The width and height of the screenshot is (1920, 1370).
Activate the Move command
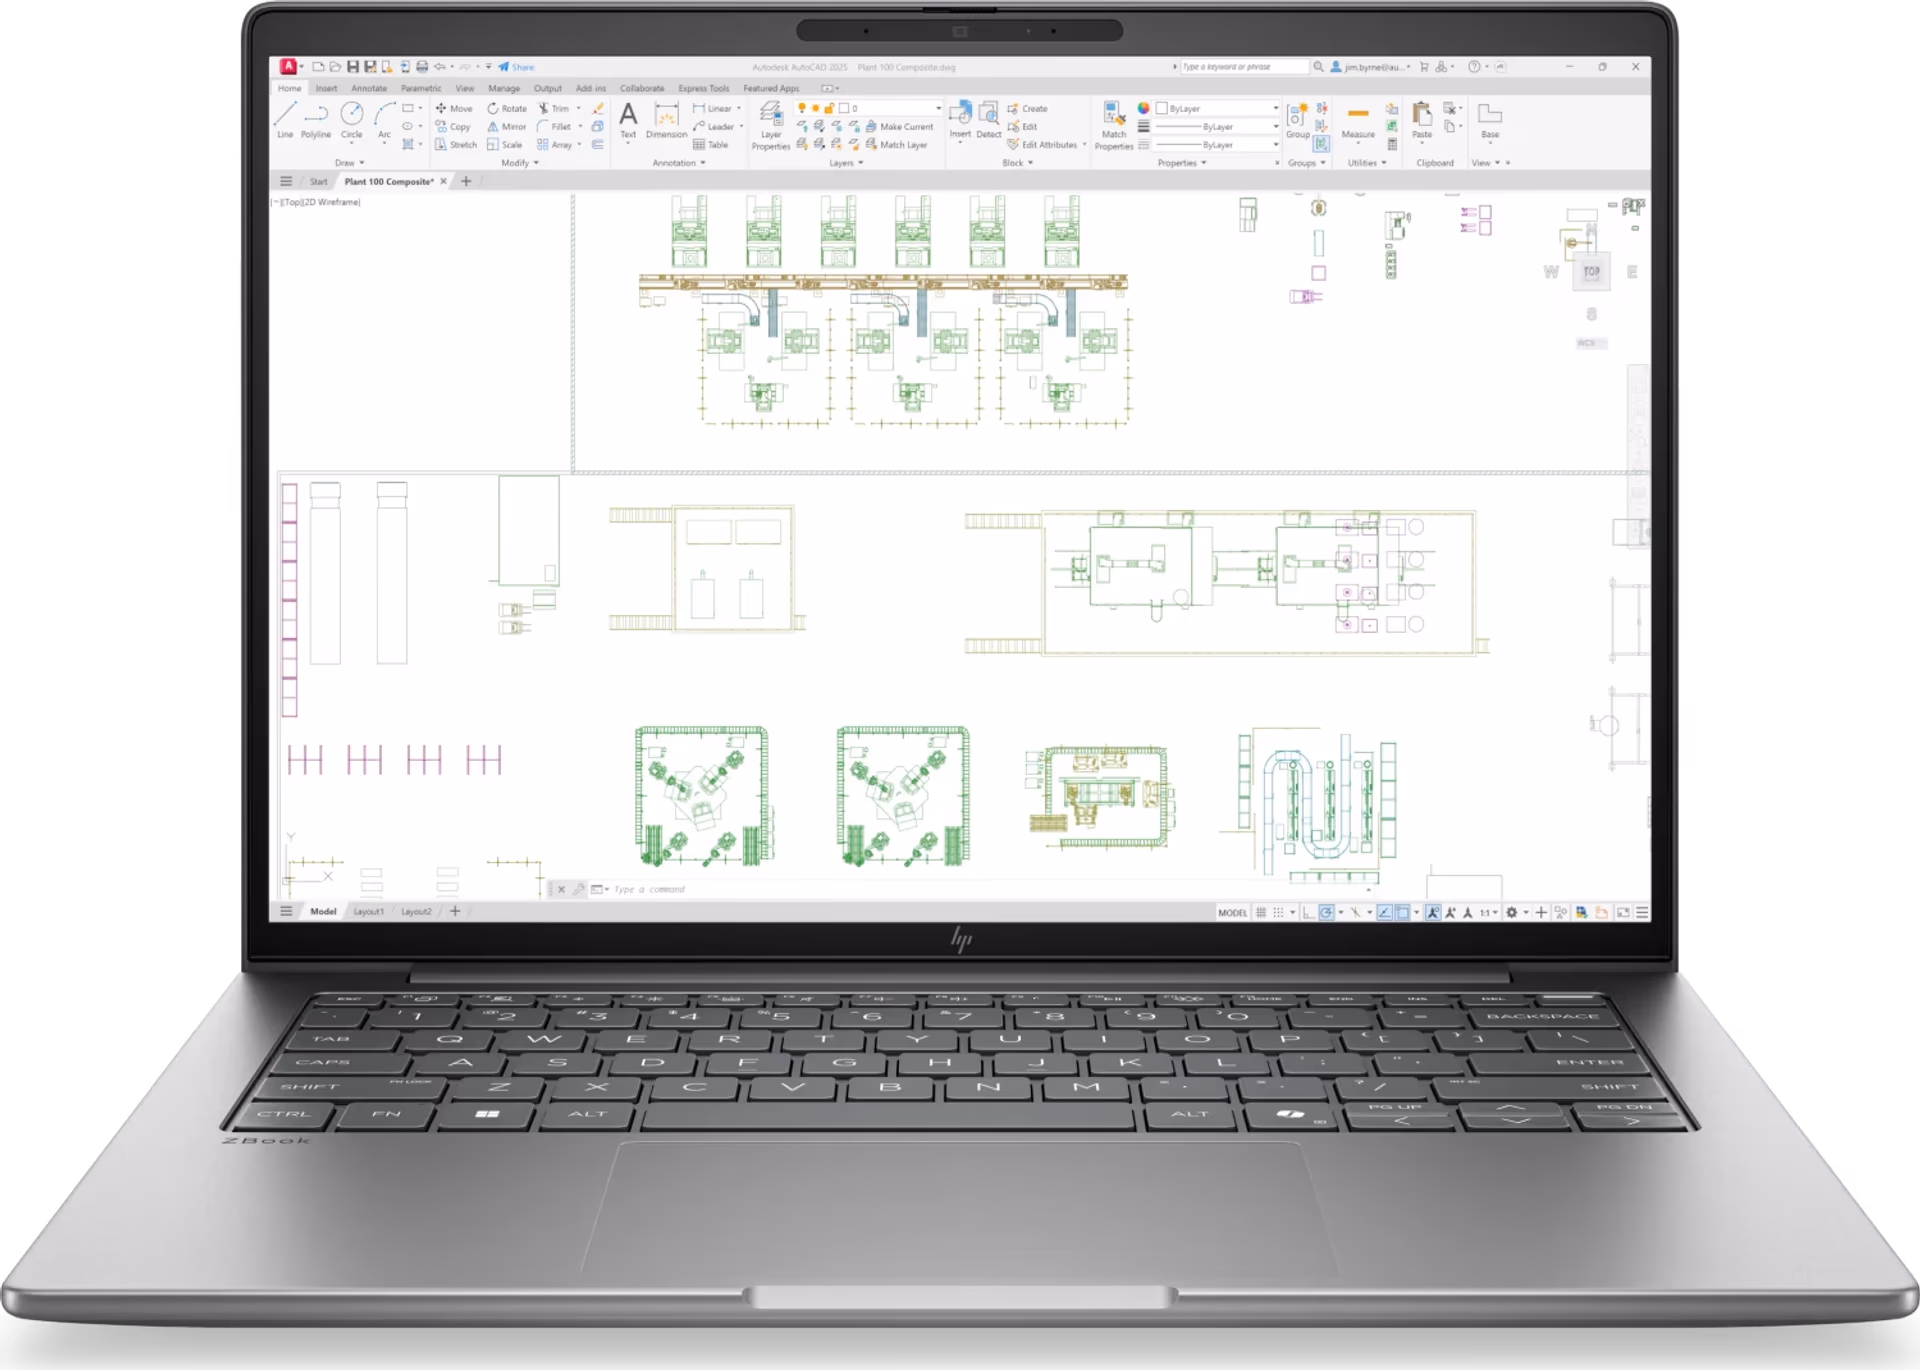[453, 108]
